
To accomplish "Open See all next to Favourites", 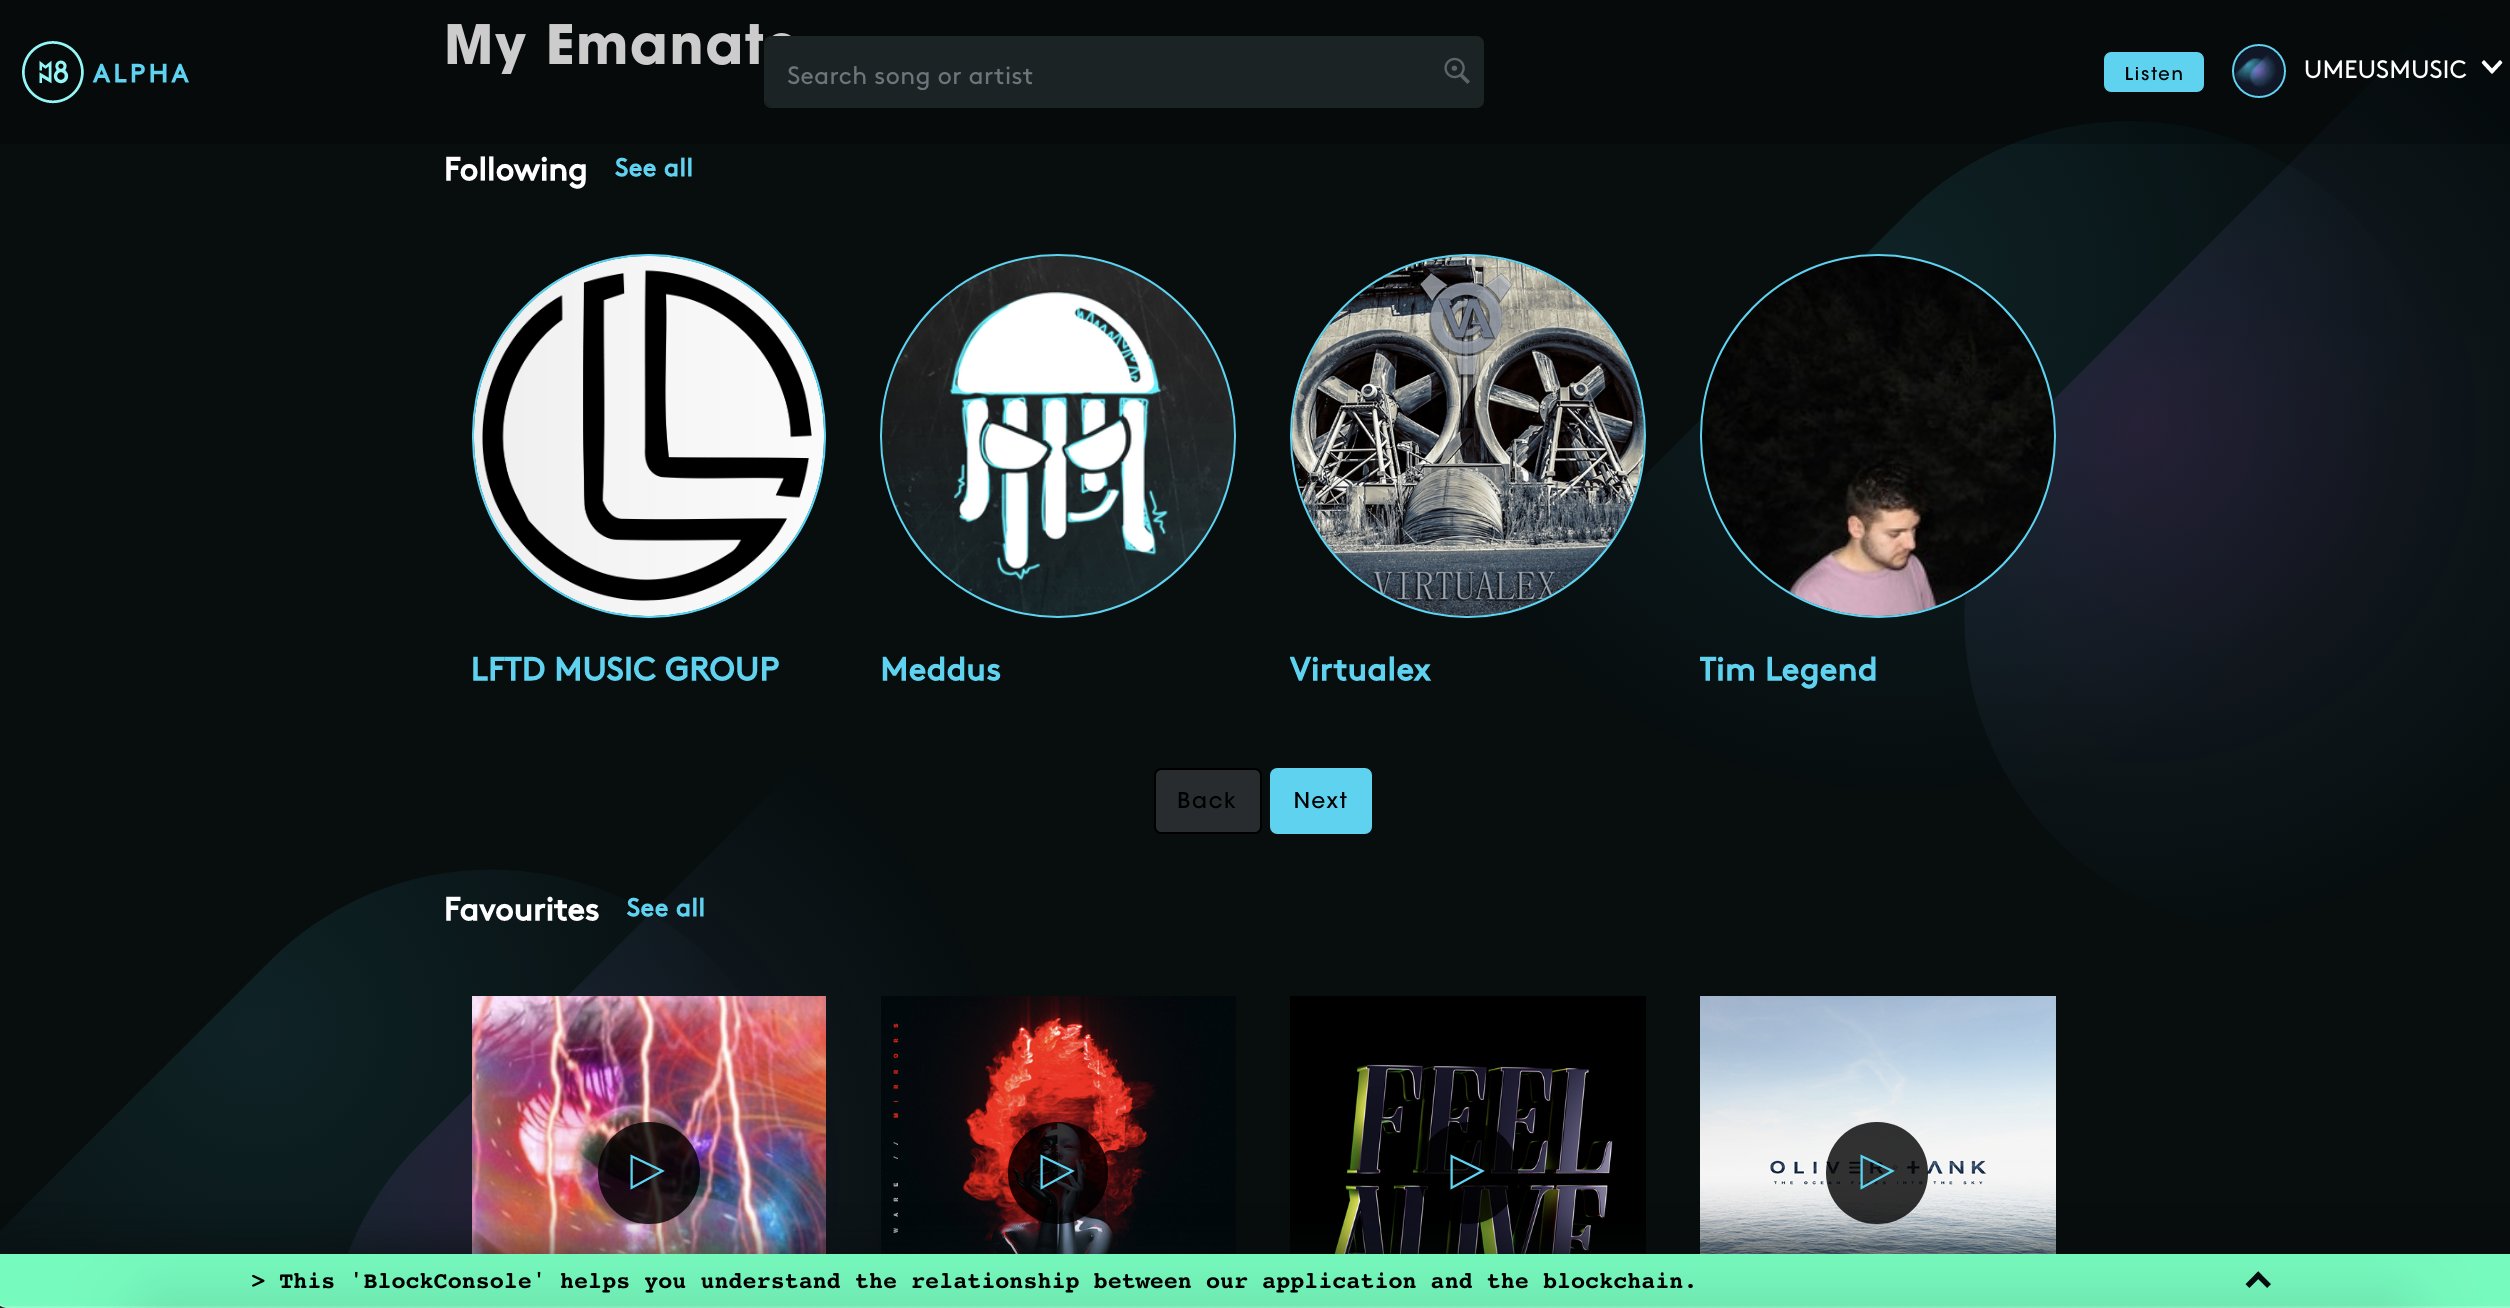I will 665,908.
